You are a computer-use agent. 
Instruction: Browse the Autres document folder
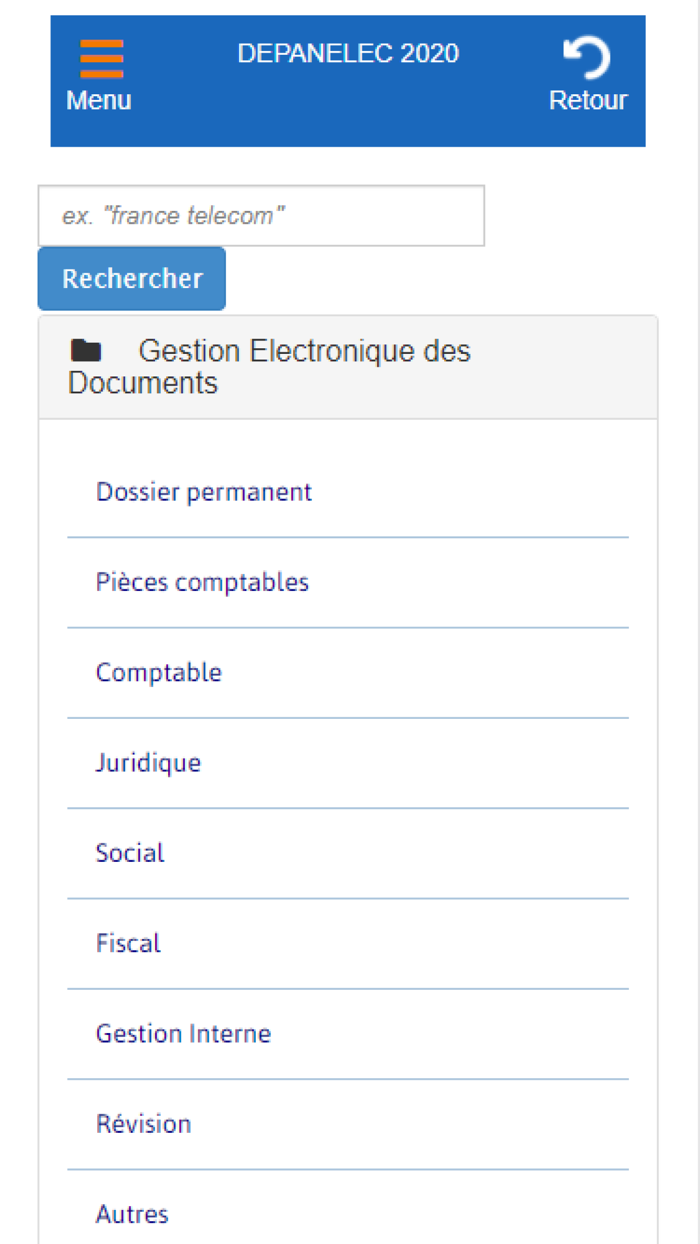point(132,1213)
